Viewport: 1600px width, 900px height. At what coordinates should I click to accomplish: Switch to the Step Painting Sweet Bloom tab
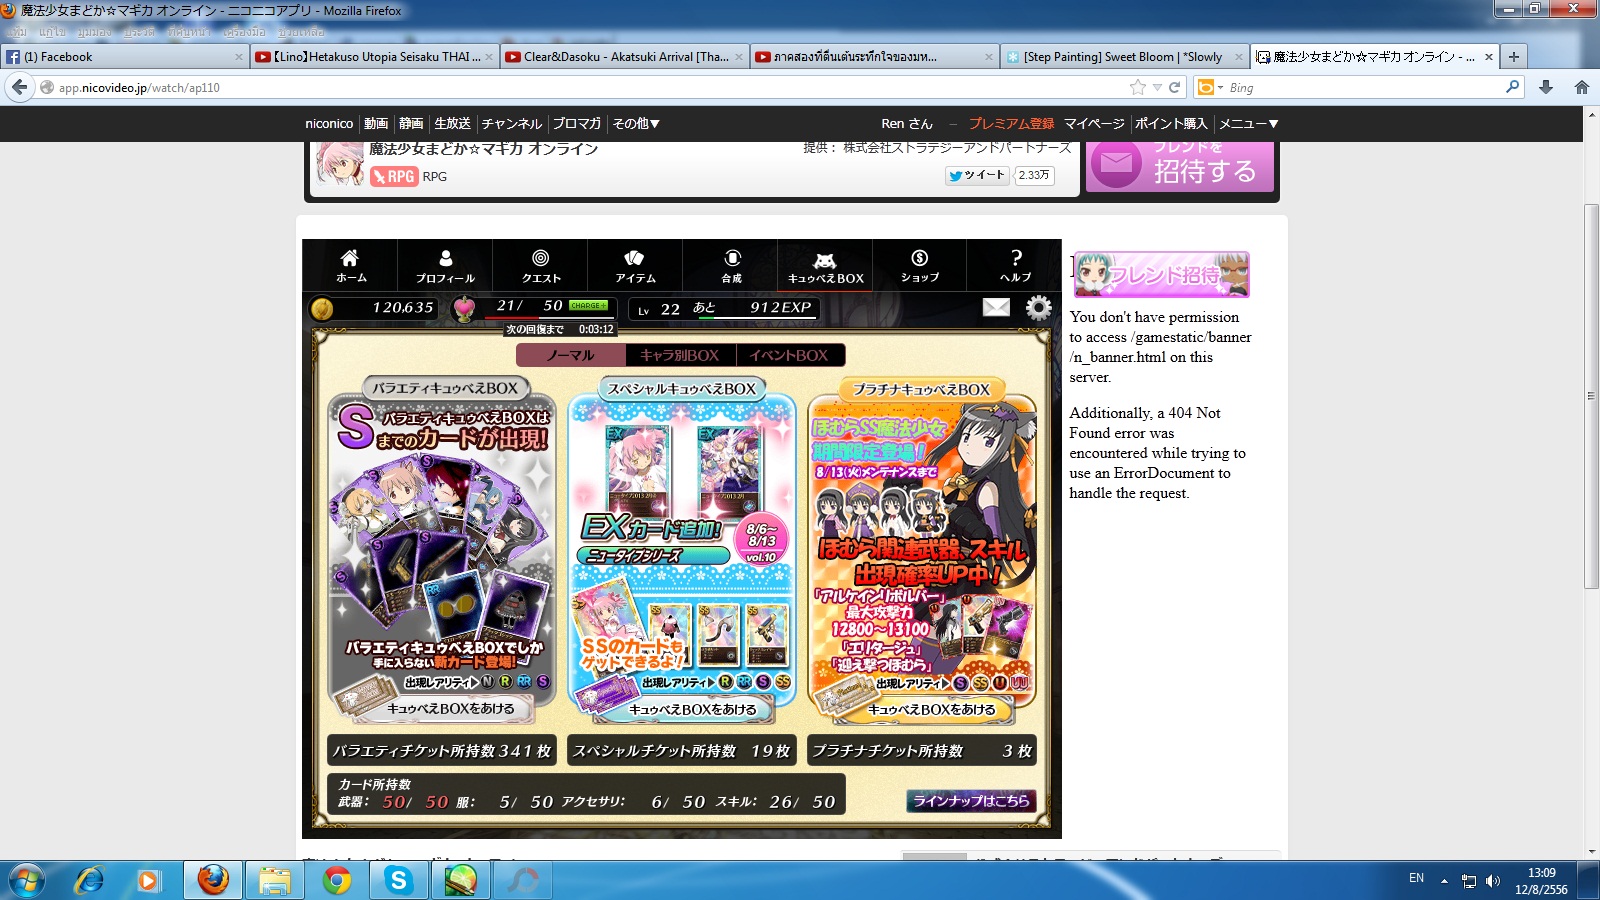coord(1124,57)
